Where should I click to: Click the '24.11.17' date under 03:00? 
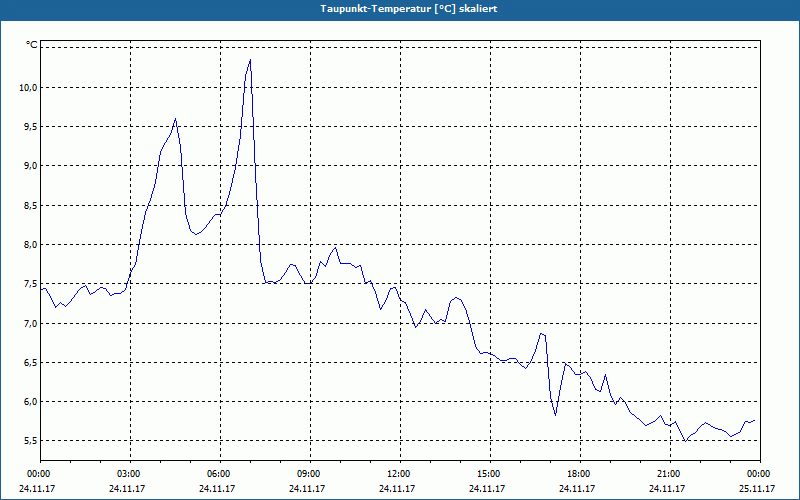pos(128,489)
